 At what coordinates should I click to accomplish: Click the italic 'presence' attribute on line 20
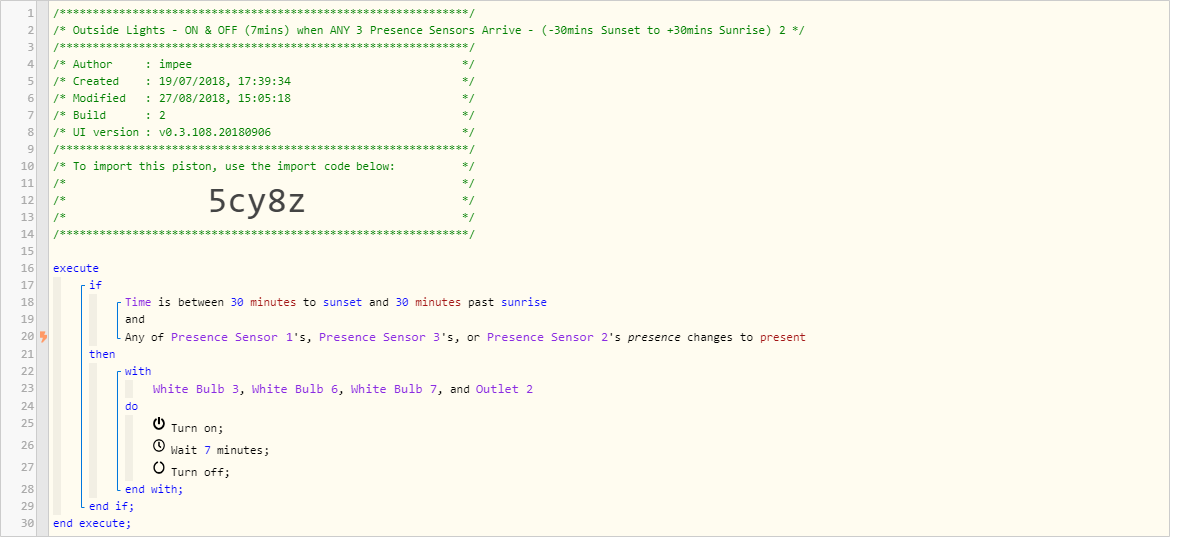click(x=654, y=337)
